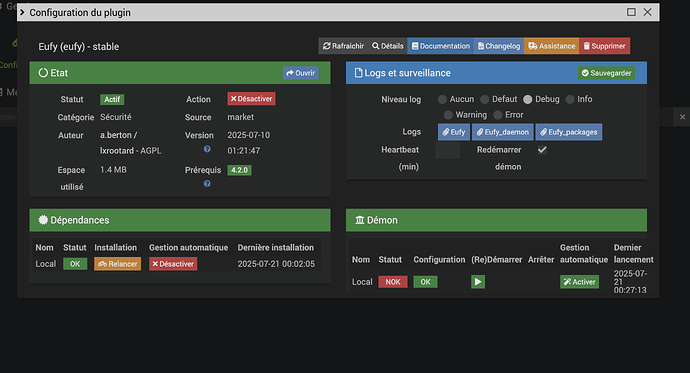Click the Heartbeat minutes input field
Viewport: 690px width, 373px height.
(x=448, y=150)
